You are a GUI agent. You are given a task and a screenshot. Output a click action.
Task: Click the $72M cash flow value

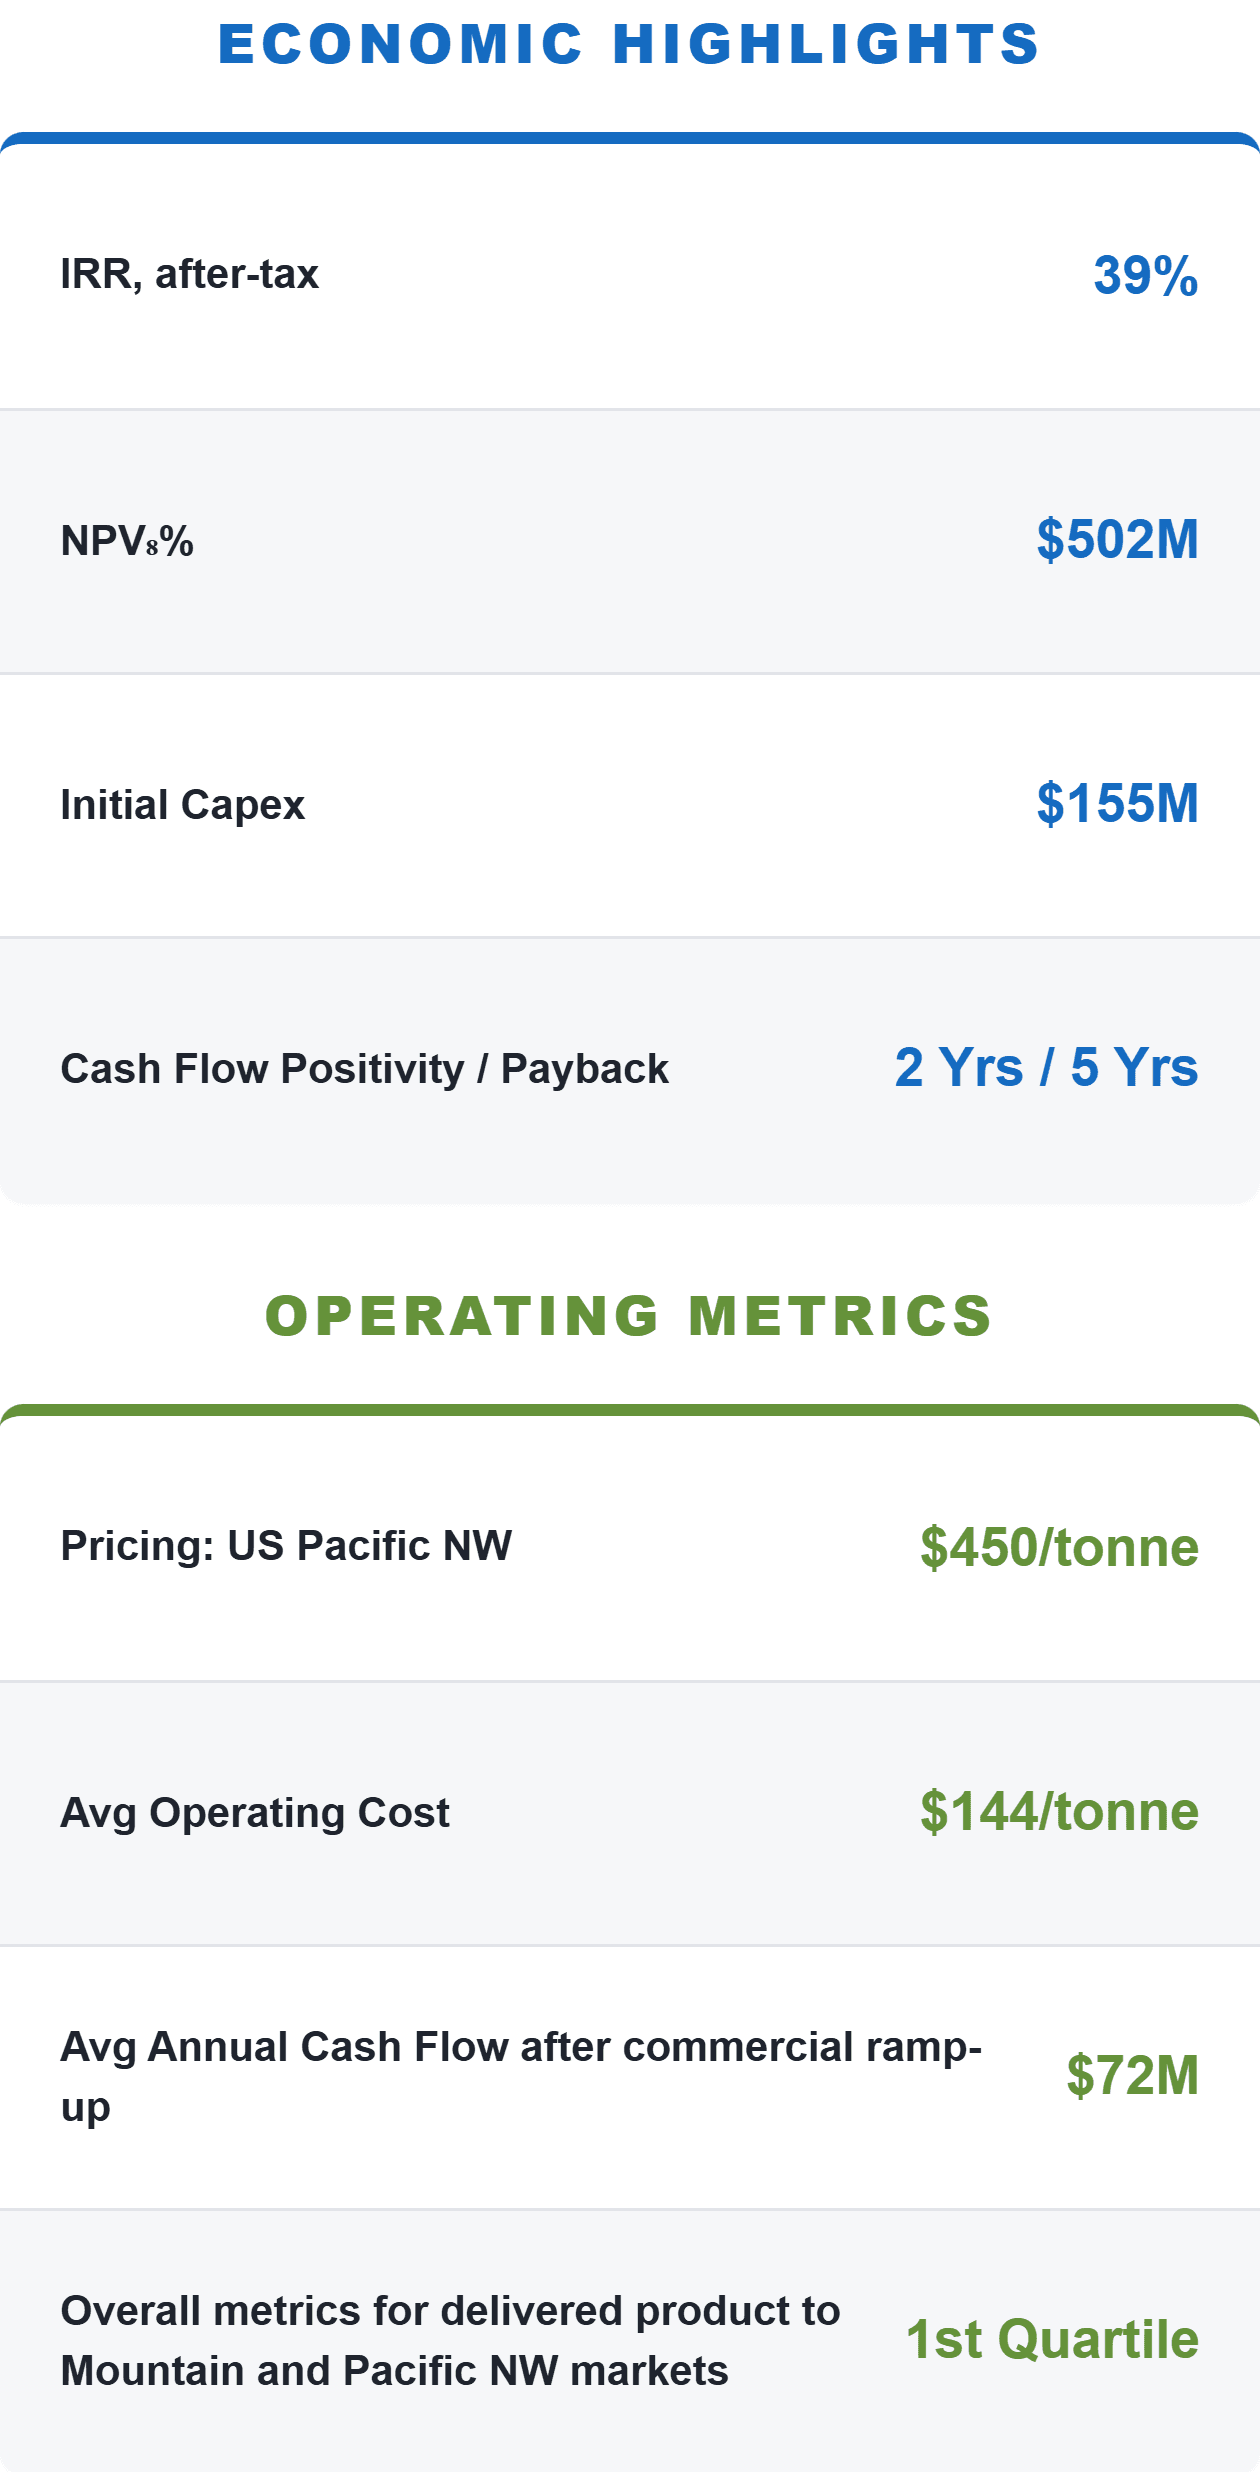point(1132,2075)
